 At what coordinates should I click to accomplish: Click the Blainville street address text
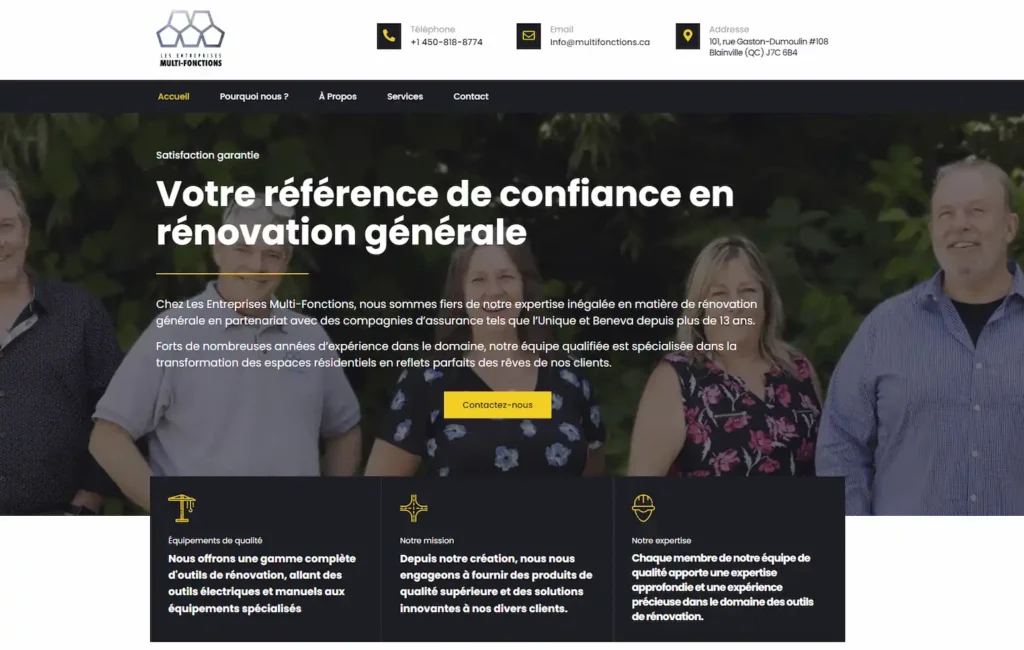[x=769, y=46]
